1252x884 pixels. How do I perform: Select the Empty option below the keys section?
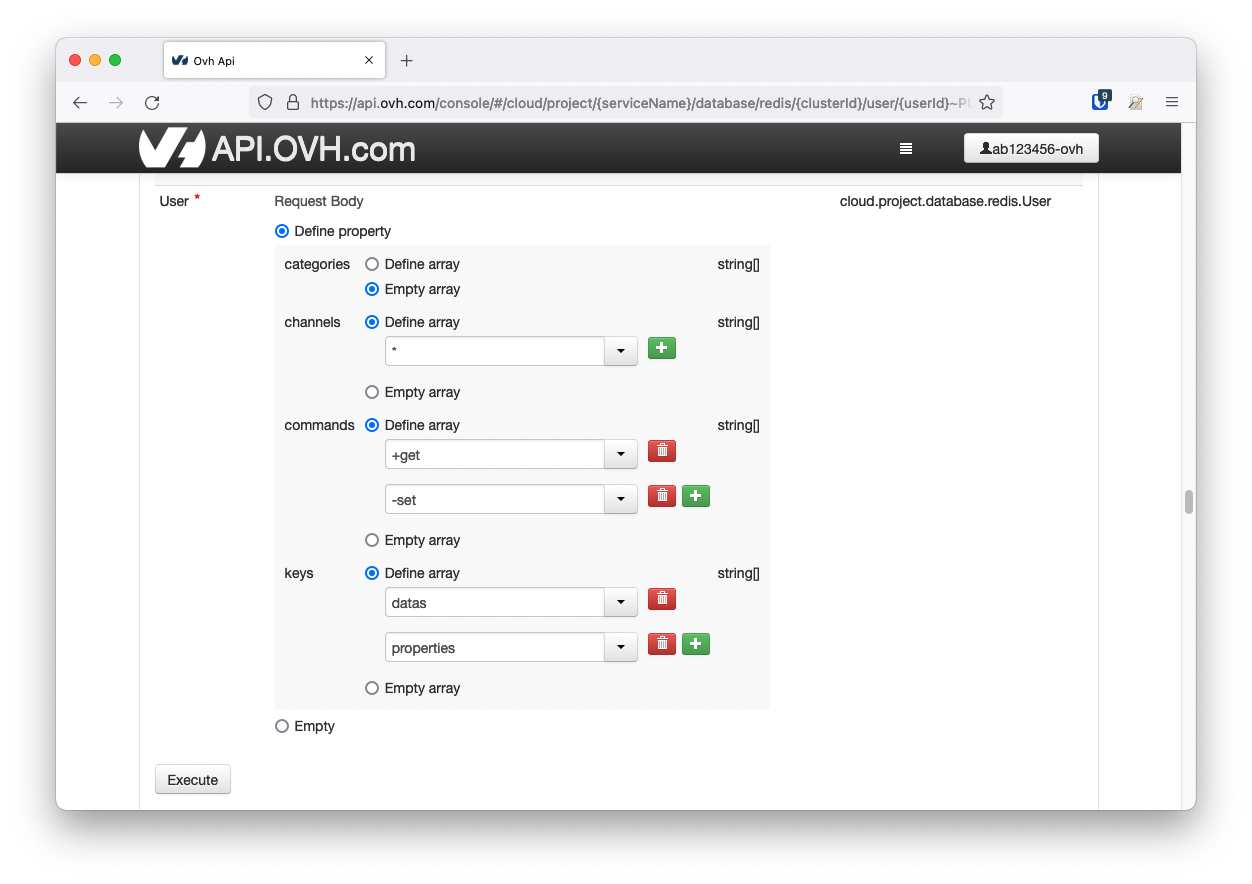281,726
